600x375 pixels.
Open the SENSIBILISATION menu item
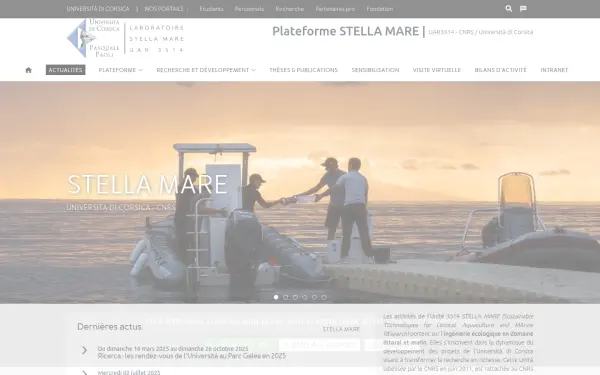click(375, 70)
